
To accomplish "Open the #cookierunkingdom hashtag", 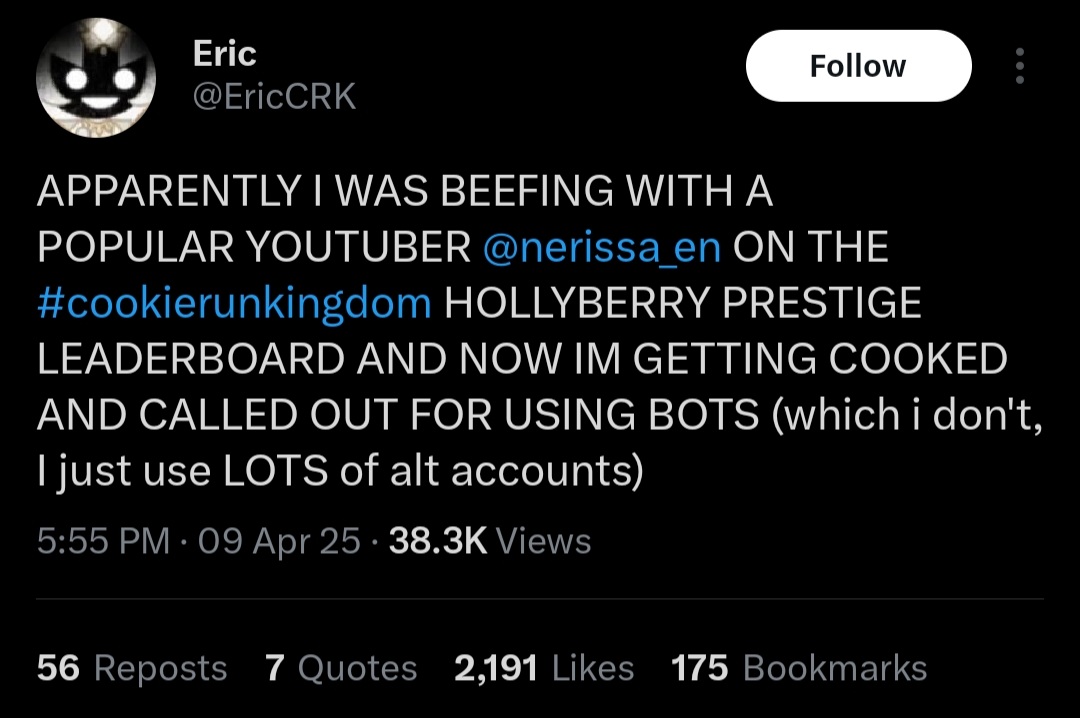I will pos(234,303).
